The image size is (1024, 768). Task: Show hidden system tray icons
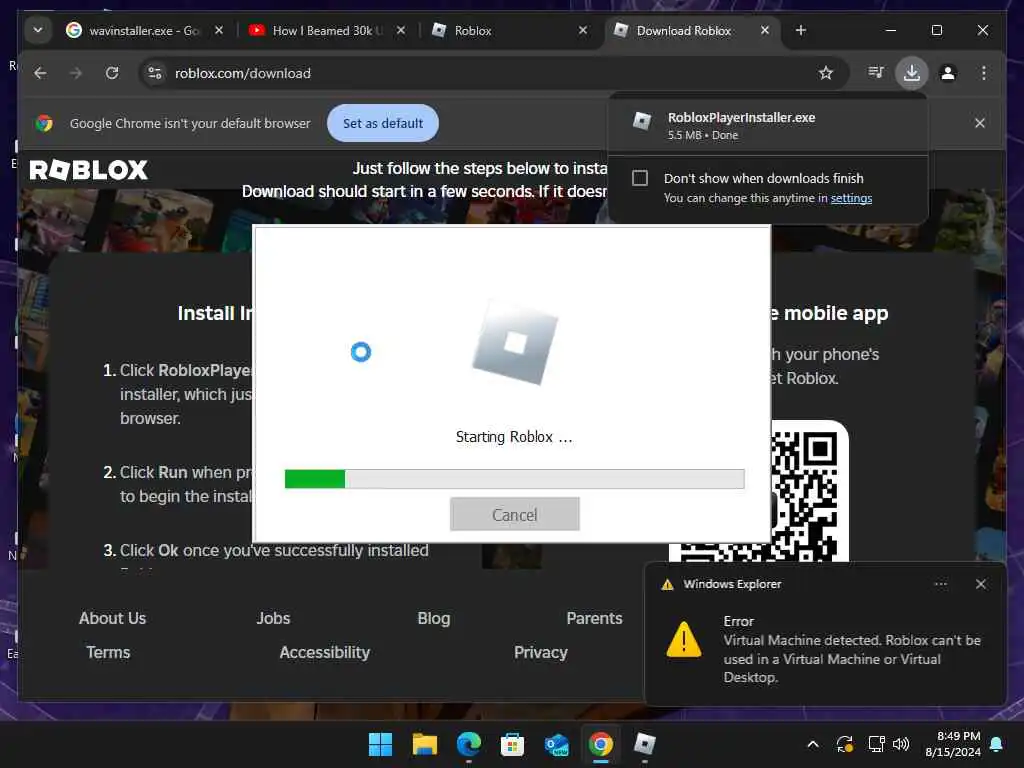[x=813, y=744]
